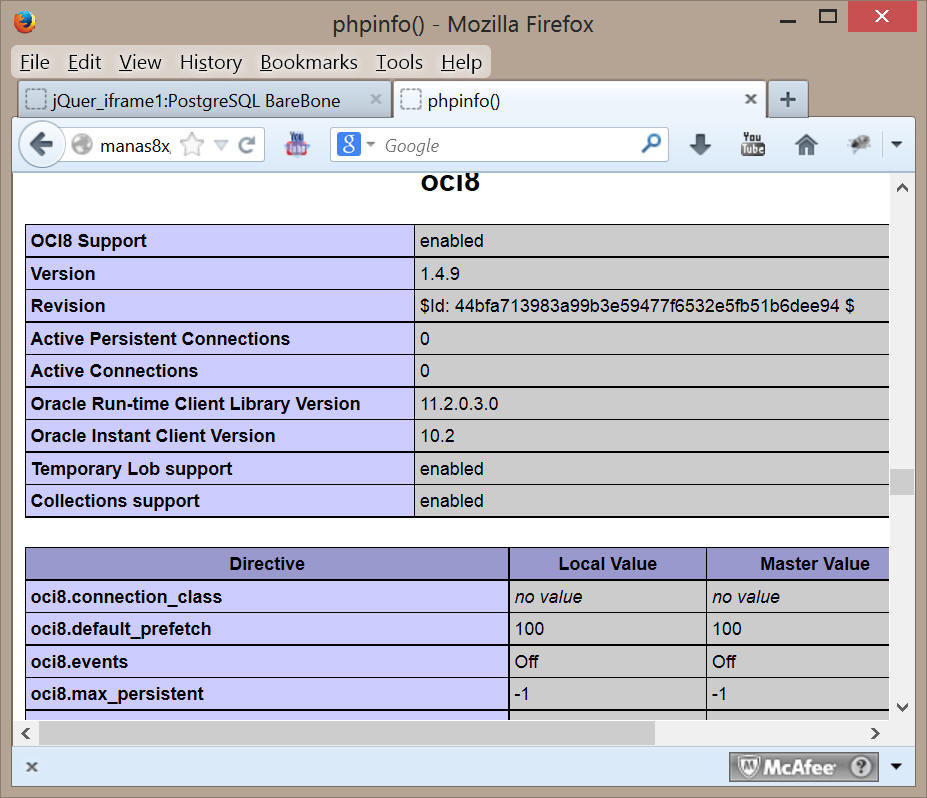Close the phpinfo() tab
This screenshot has height=798, width=927.
750,100
